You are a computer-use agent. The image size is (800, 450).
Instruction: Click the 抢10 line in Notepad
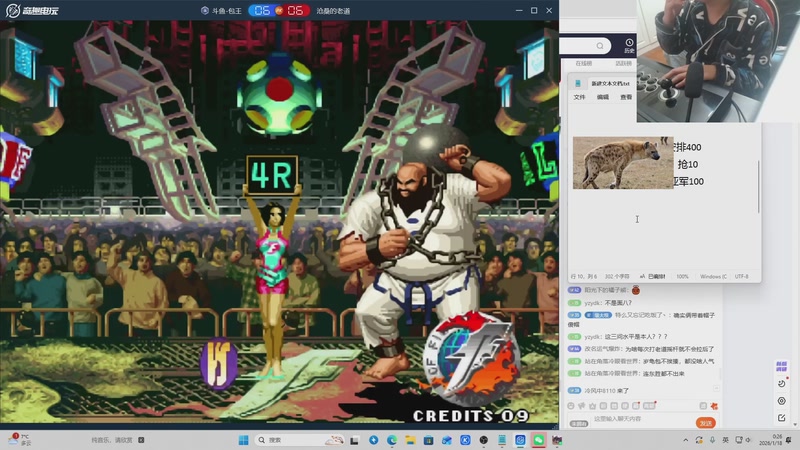point(687,164)
